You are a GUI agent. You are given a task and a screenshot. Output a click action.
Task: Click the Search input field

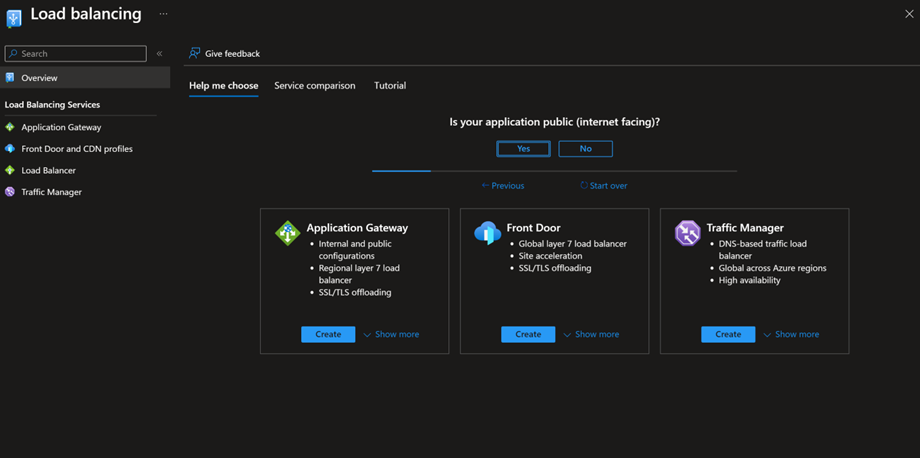click(76, 53)
